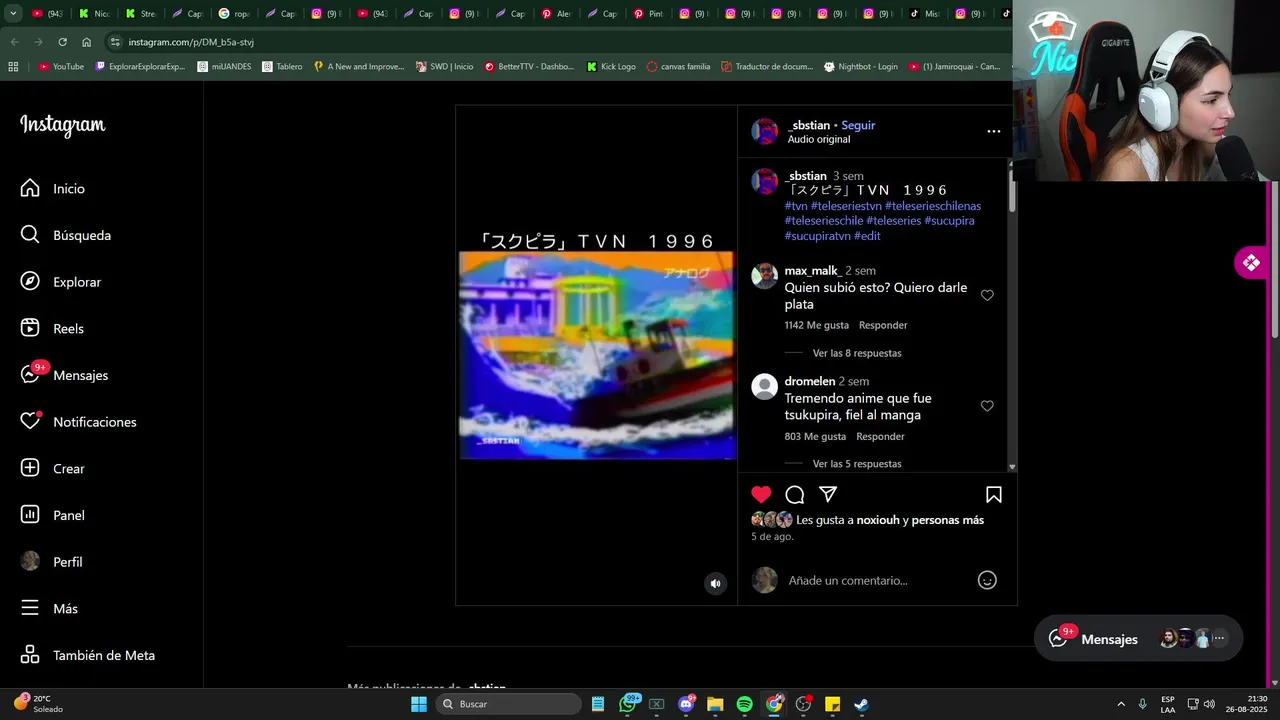The width and height of the screenshot is (1280, 720).
Task: Open noxiouh profile from likes
Action: pyautogui.click(x=878, y=520)
